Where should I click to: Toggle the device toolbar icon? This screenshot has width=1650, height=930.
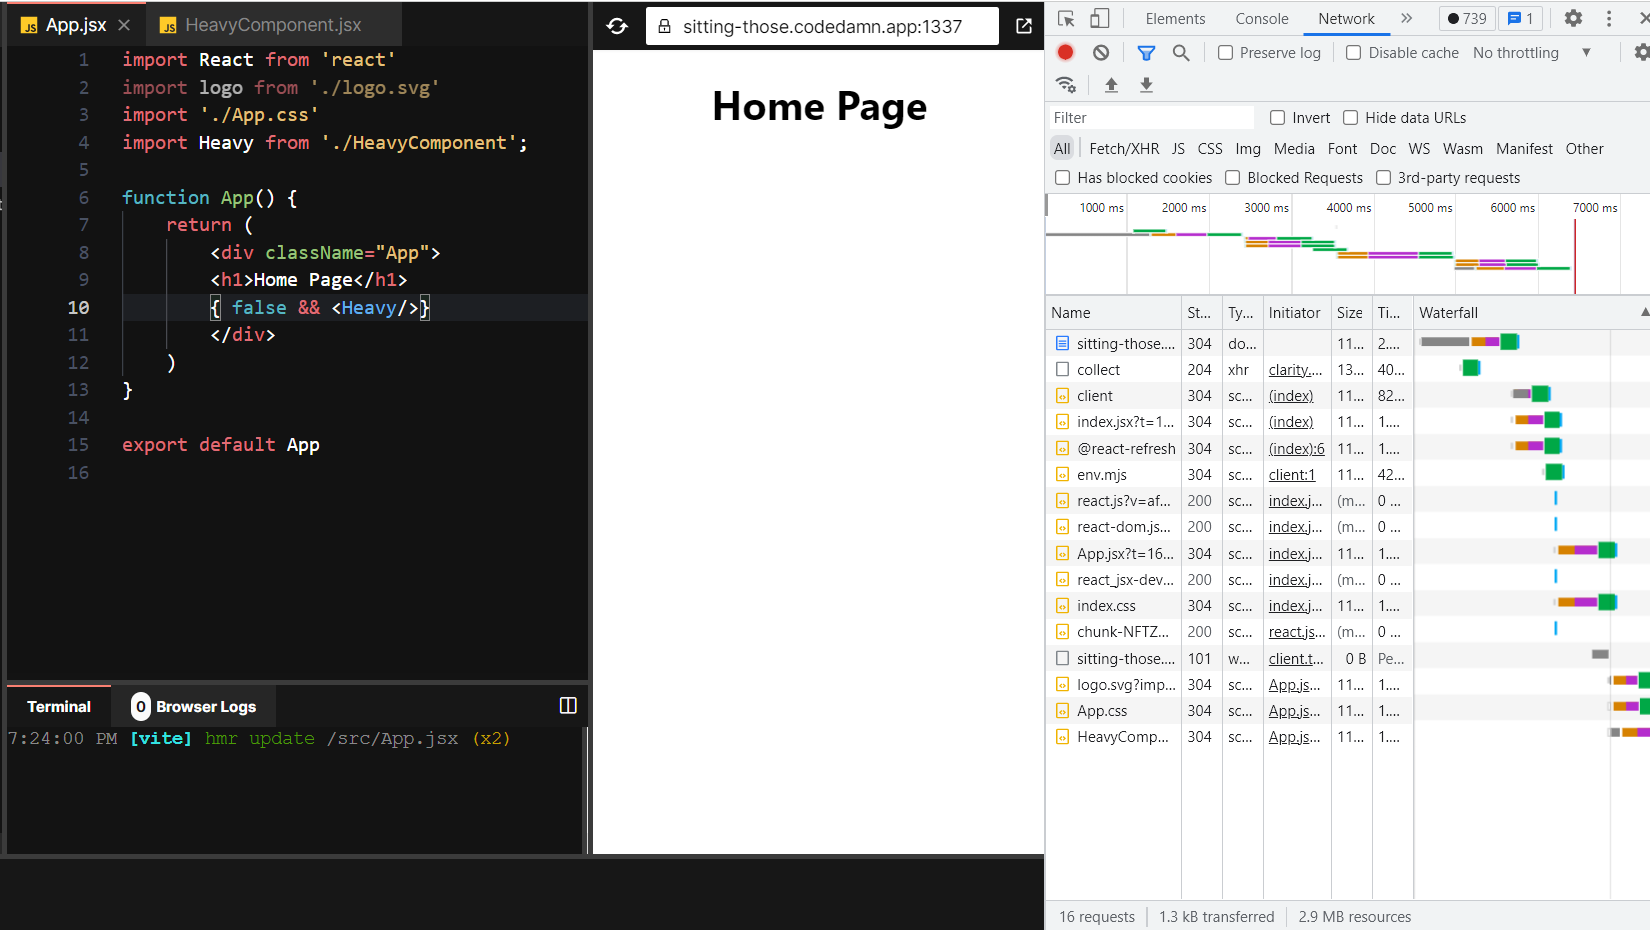point(1099,18)
